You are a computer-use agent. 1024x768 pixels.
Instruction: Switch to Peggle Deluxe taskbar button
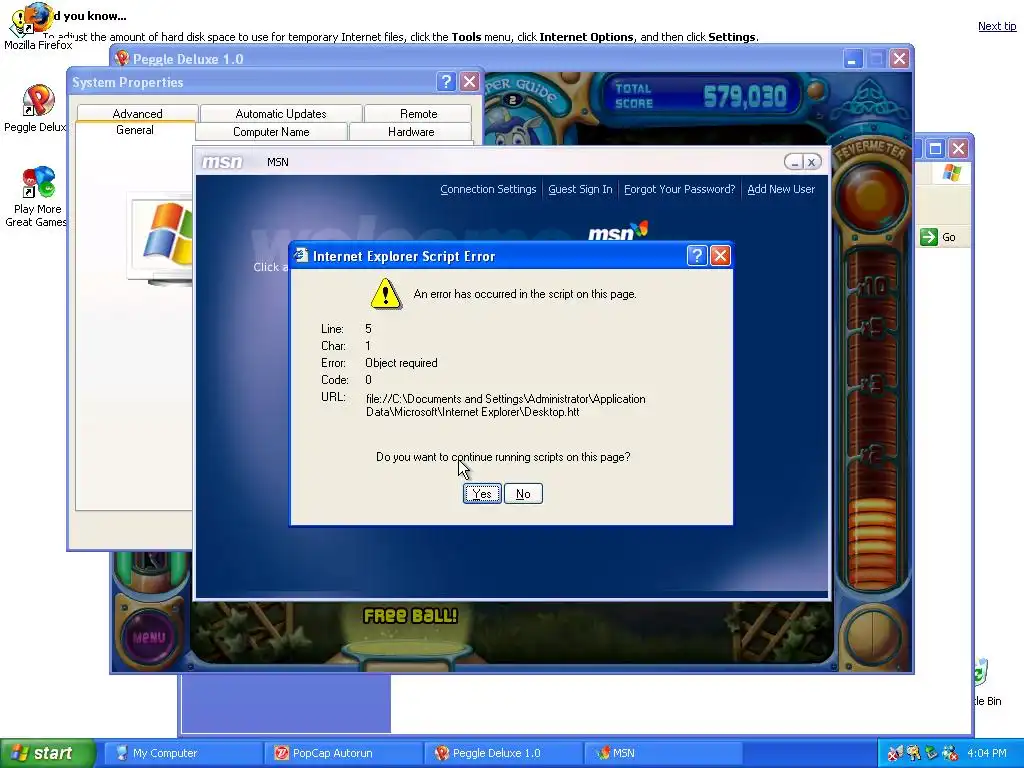504,753
